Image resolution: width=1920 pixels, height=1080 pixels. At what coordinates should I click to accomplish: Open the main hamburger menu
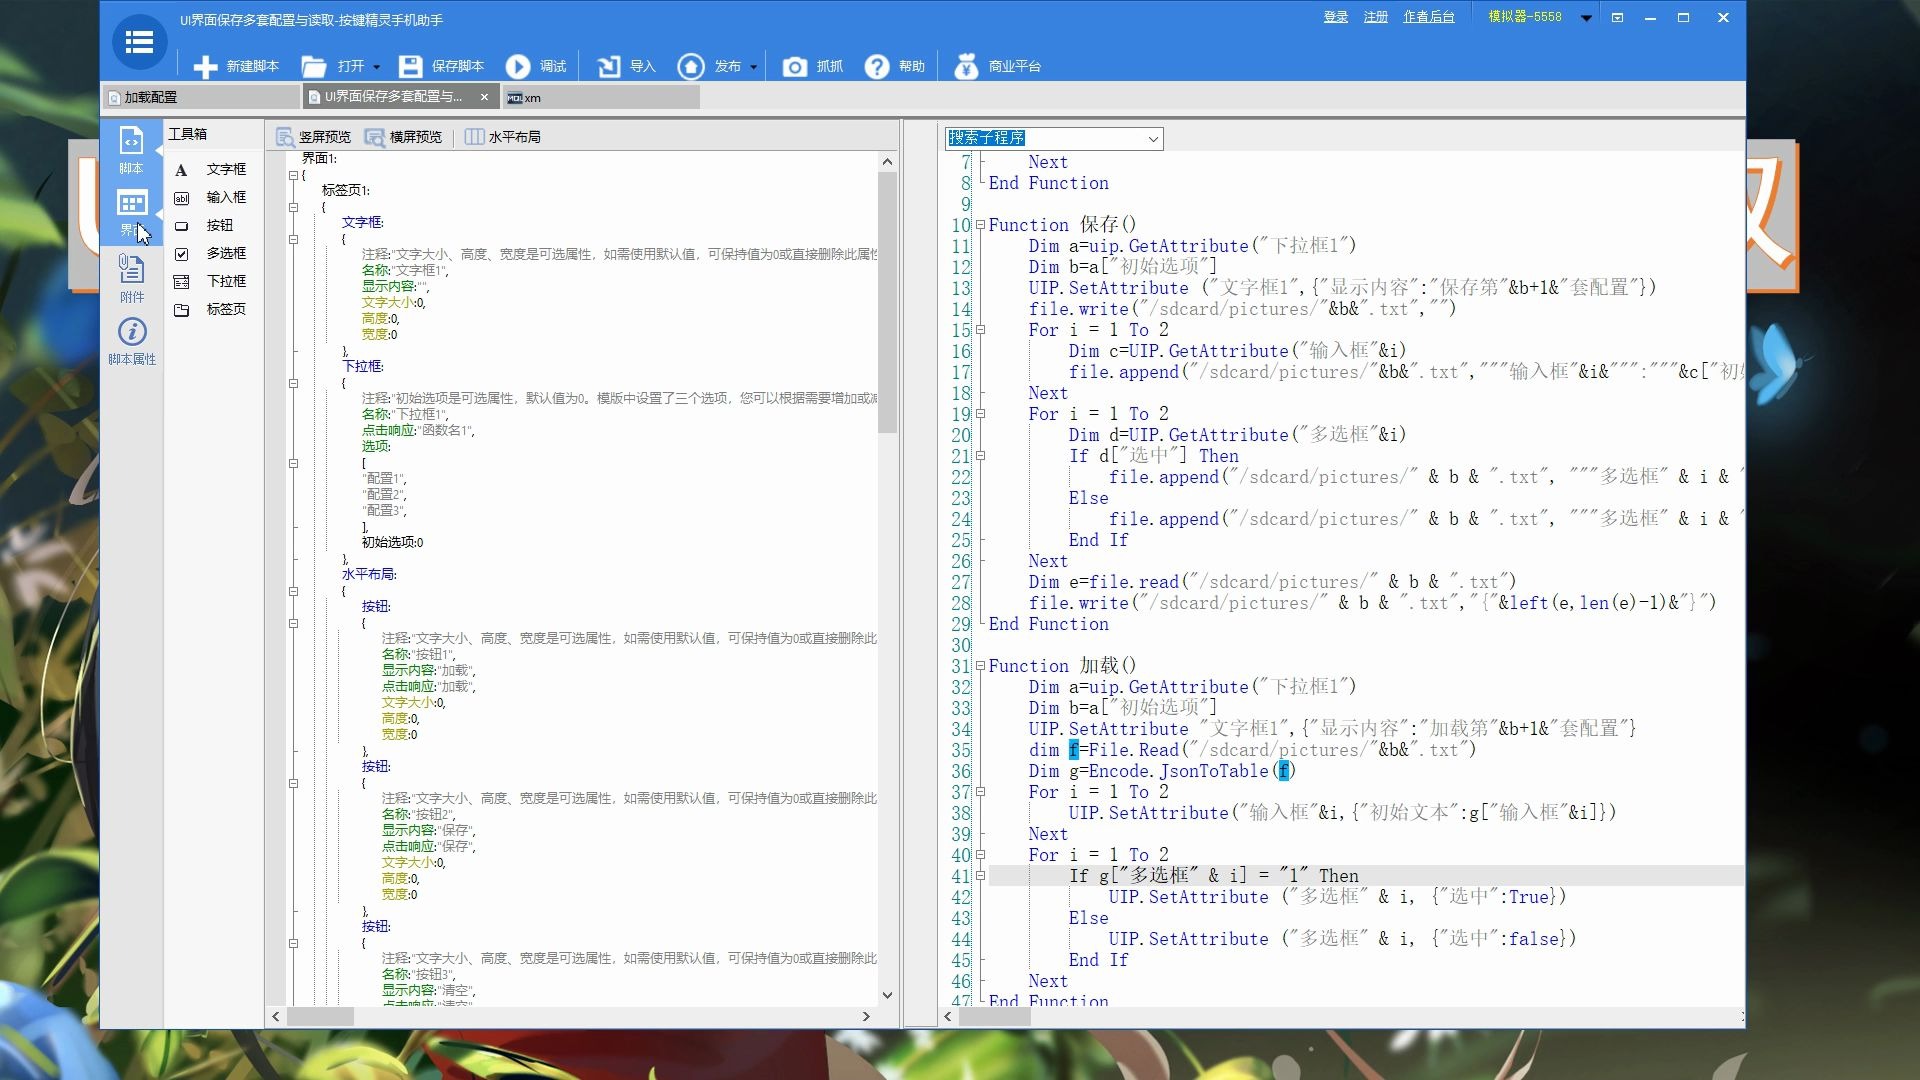(x=139, y=42)
